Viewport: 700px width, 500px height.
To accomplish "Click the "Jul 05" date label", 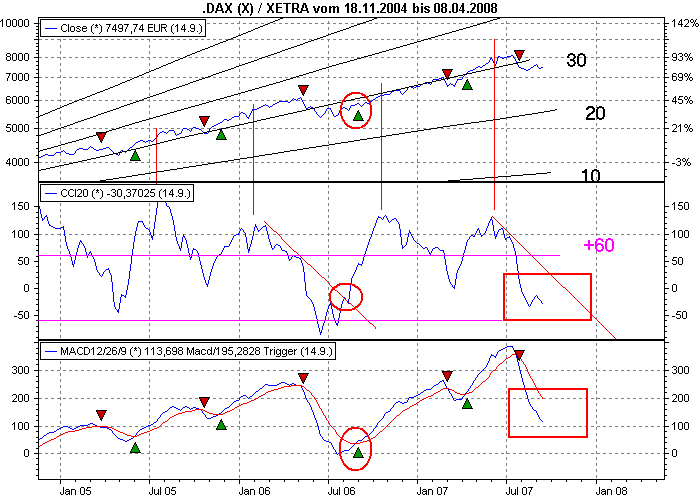I will pyautogui.click(x=162, y=491).
